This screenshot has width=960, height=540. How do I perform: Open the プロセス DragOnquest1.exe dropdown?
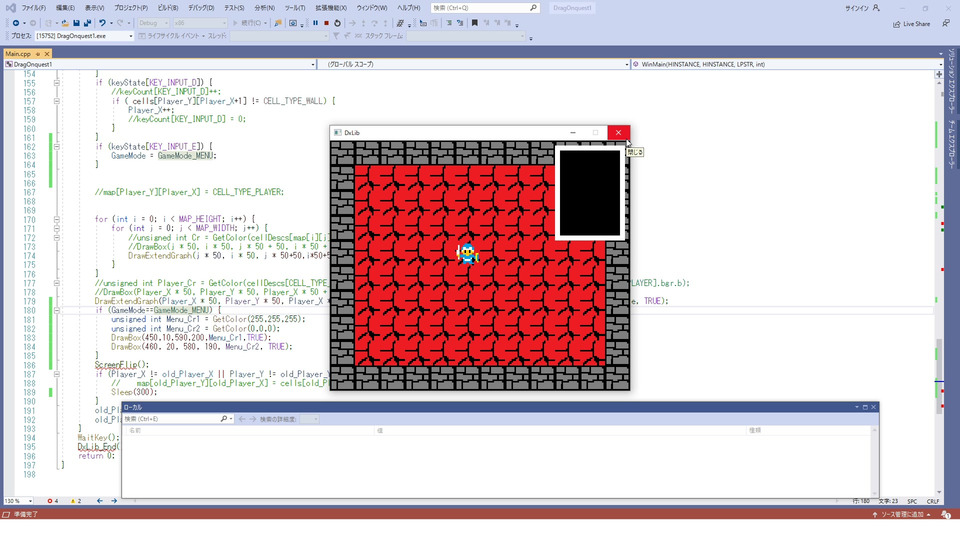[x=84, y=36]
